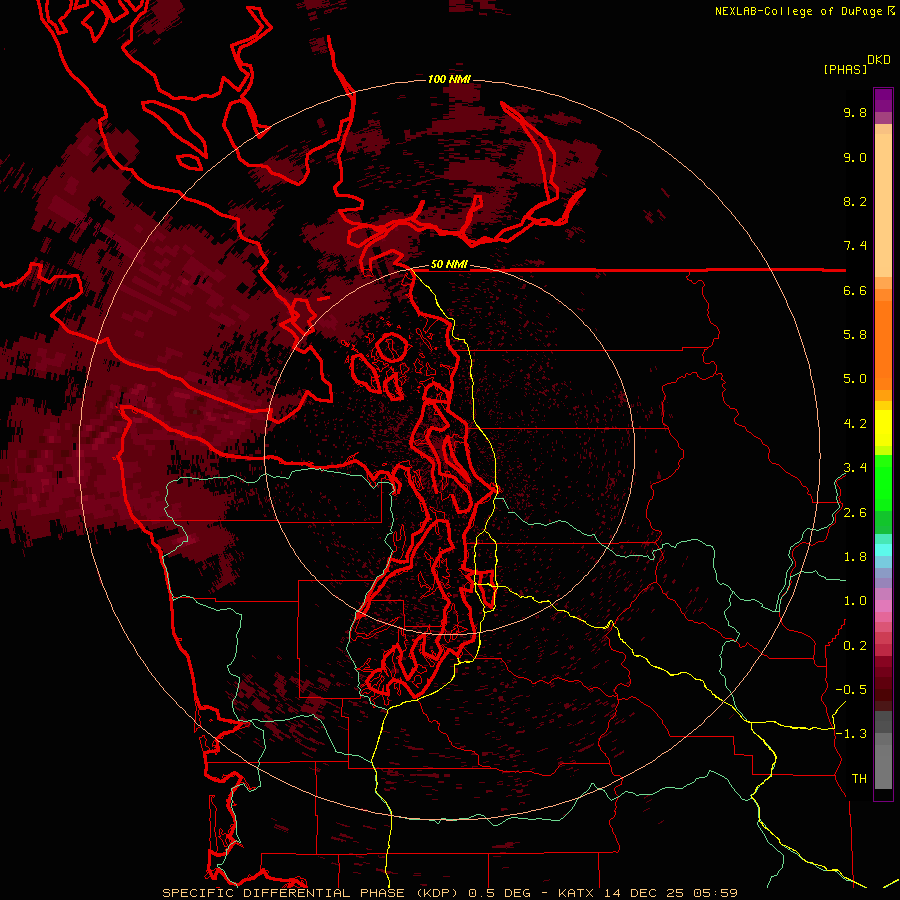Click the 1.8 scale value
The width and height of the screenshot is (900, 900).
pos(855,557)
